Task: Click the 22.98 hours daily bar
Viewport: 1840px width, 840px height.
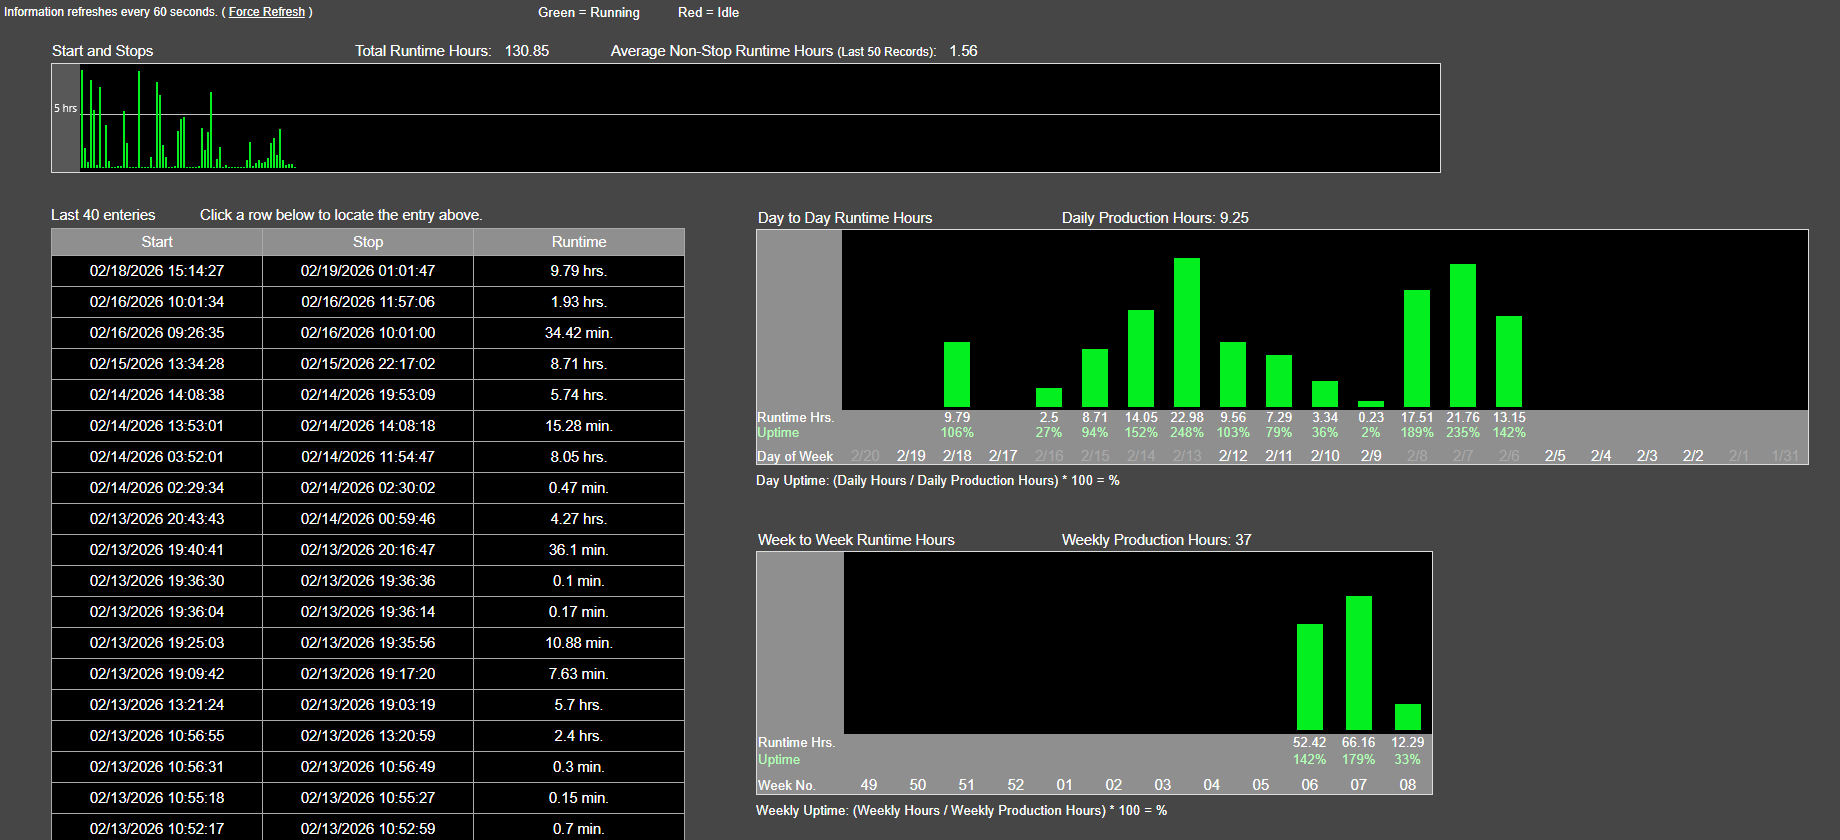Action: pos(1186,333)
